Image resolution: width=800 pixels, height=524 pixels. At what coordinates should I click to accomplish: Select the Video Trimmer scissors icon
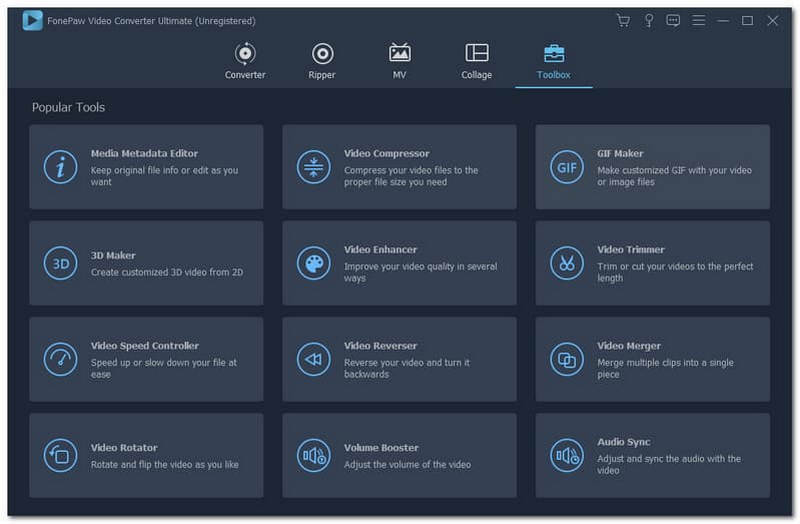point(567,263)
